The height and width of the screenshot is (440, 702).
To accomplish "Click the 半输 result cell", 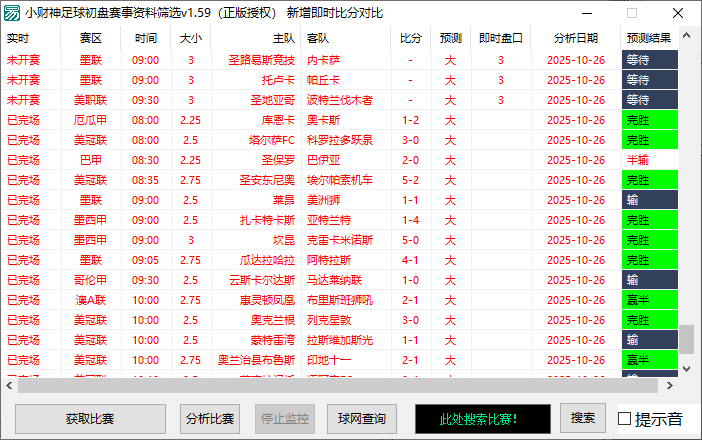I will pos(648,160).
